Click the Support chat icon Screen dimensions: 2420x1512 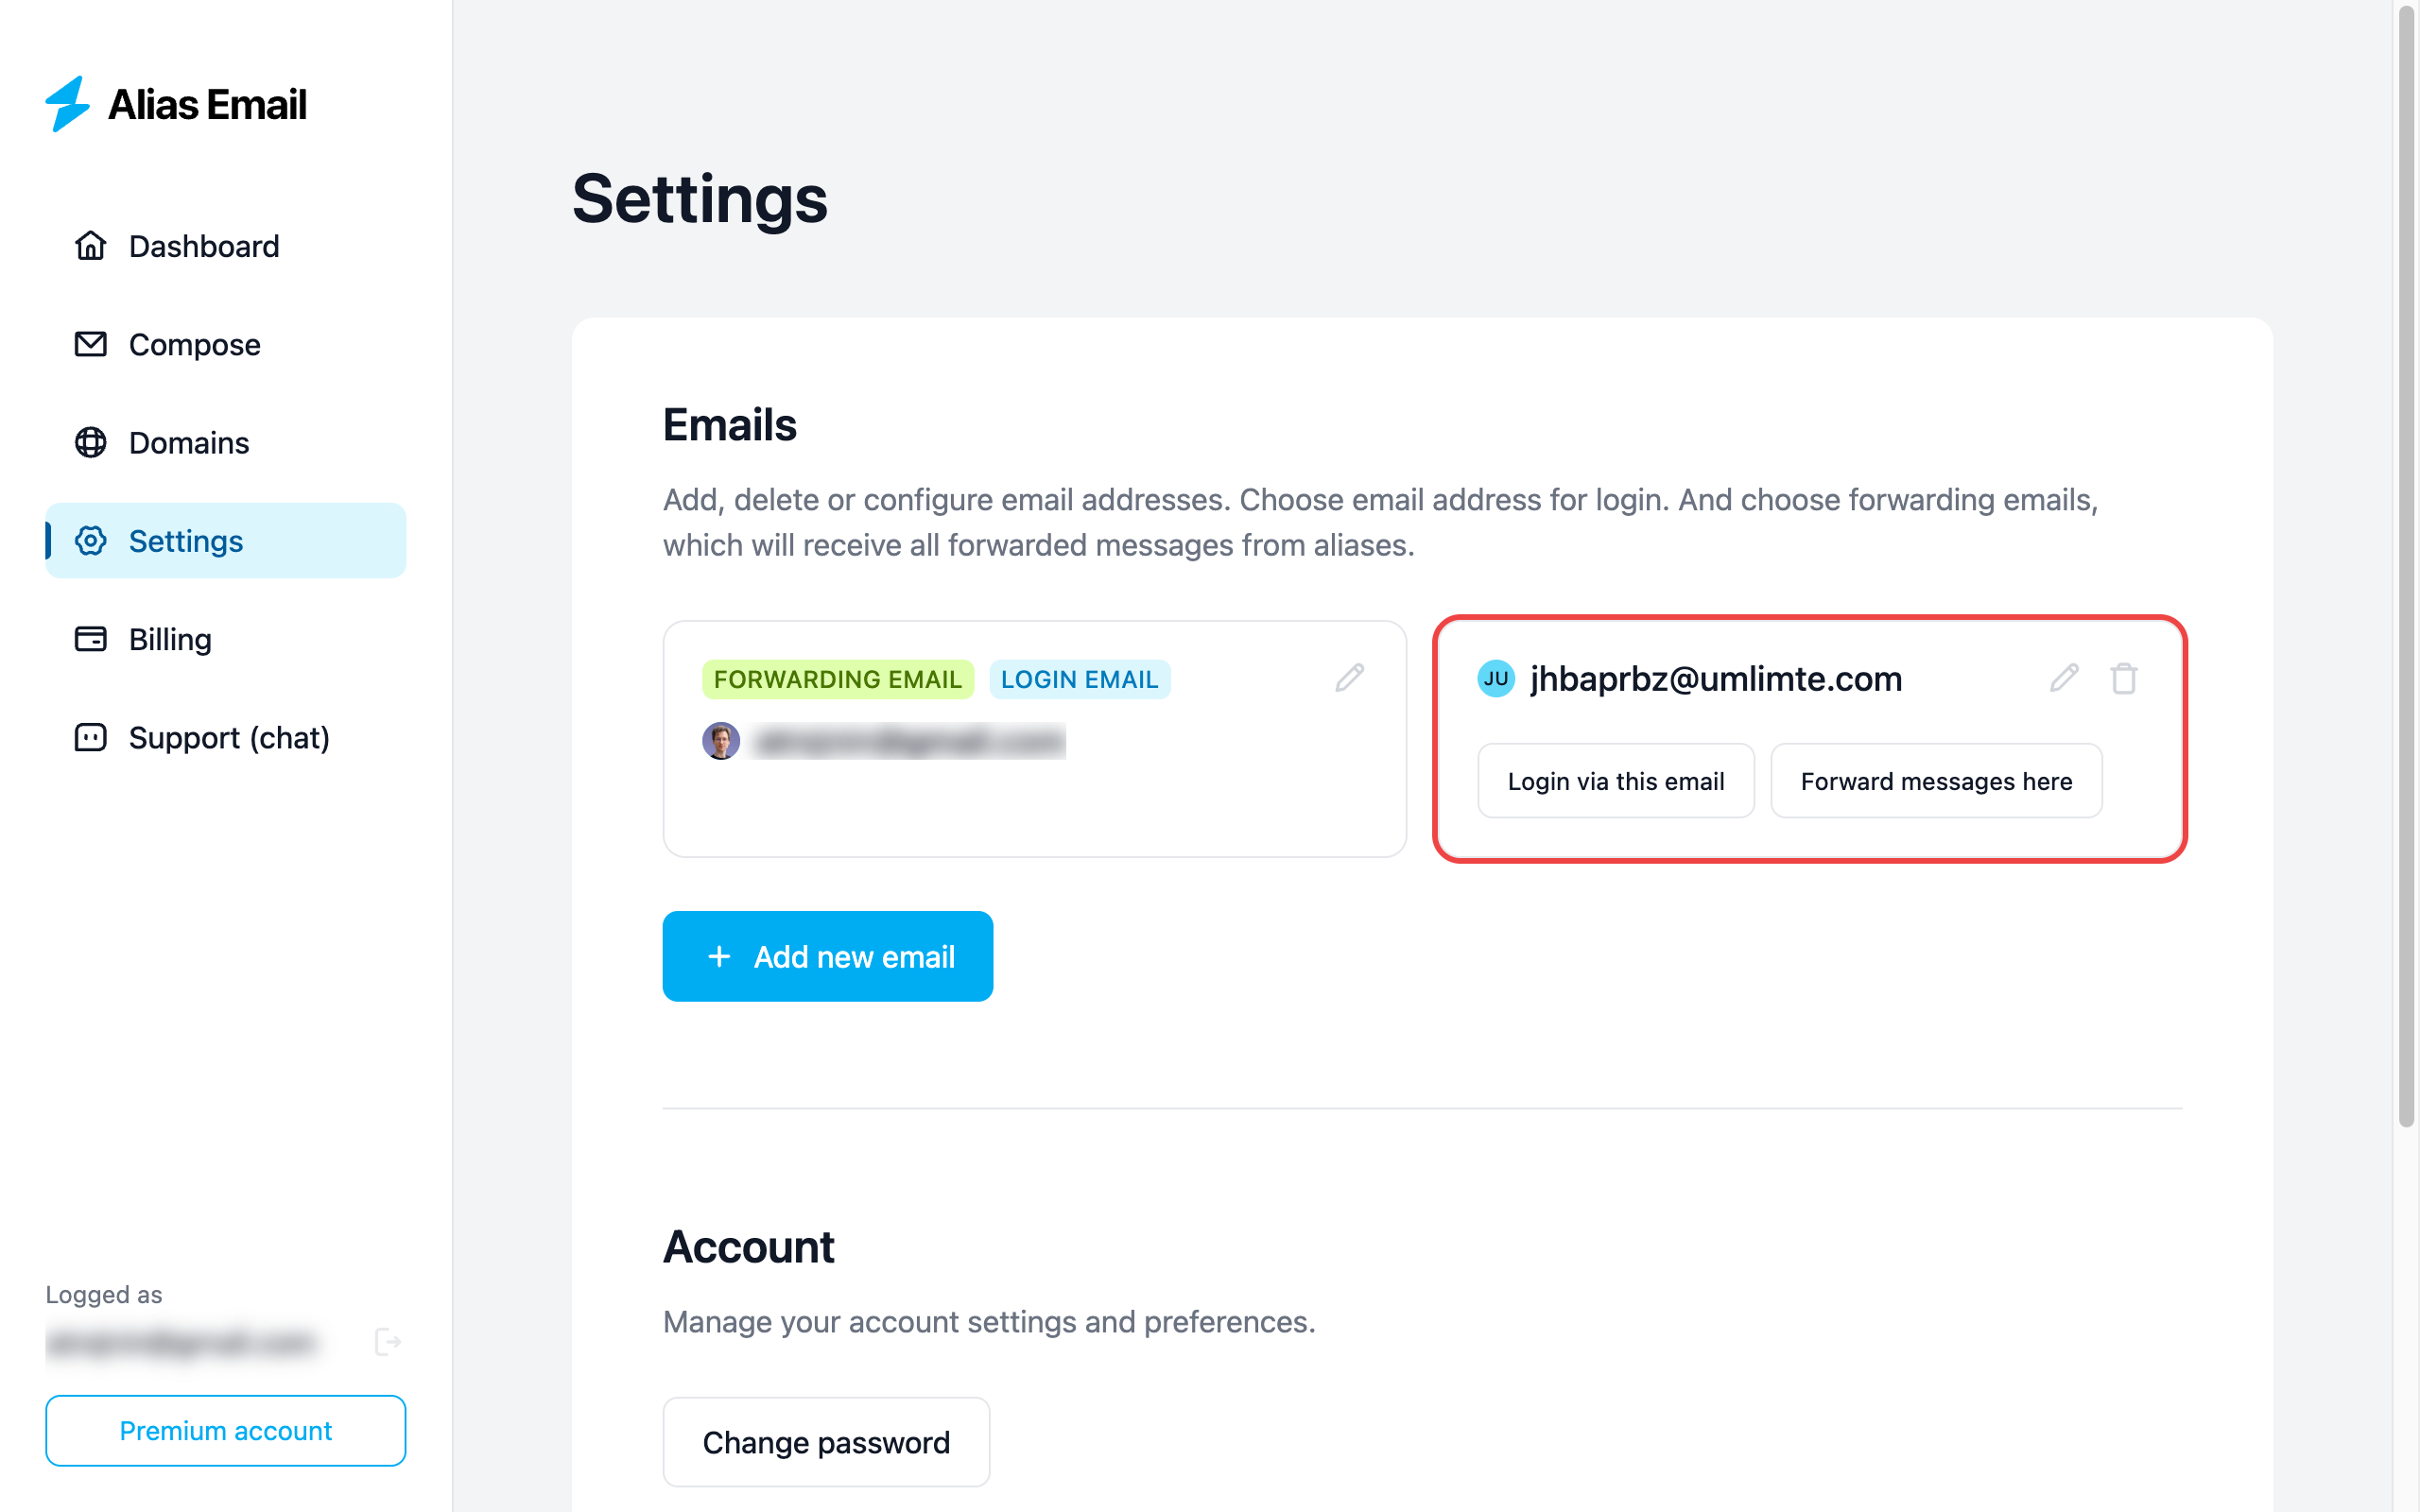[90, 738]
